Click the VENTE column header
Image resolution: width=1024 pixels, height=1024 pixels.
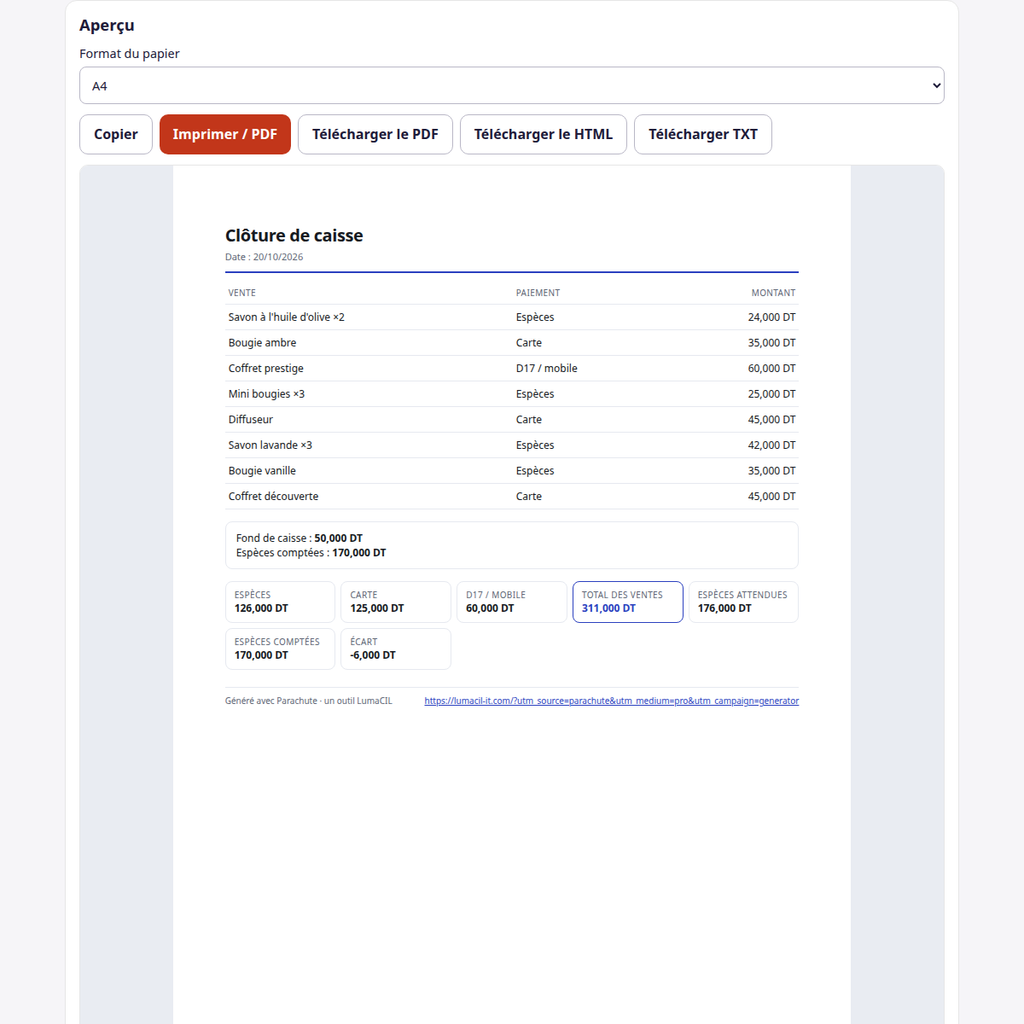click(x=242, y=293)
